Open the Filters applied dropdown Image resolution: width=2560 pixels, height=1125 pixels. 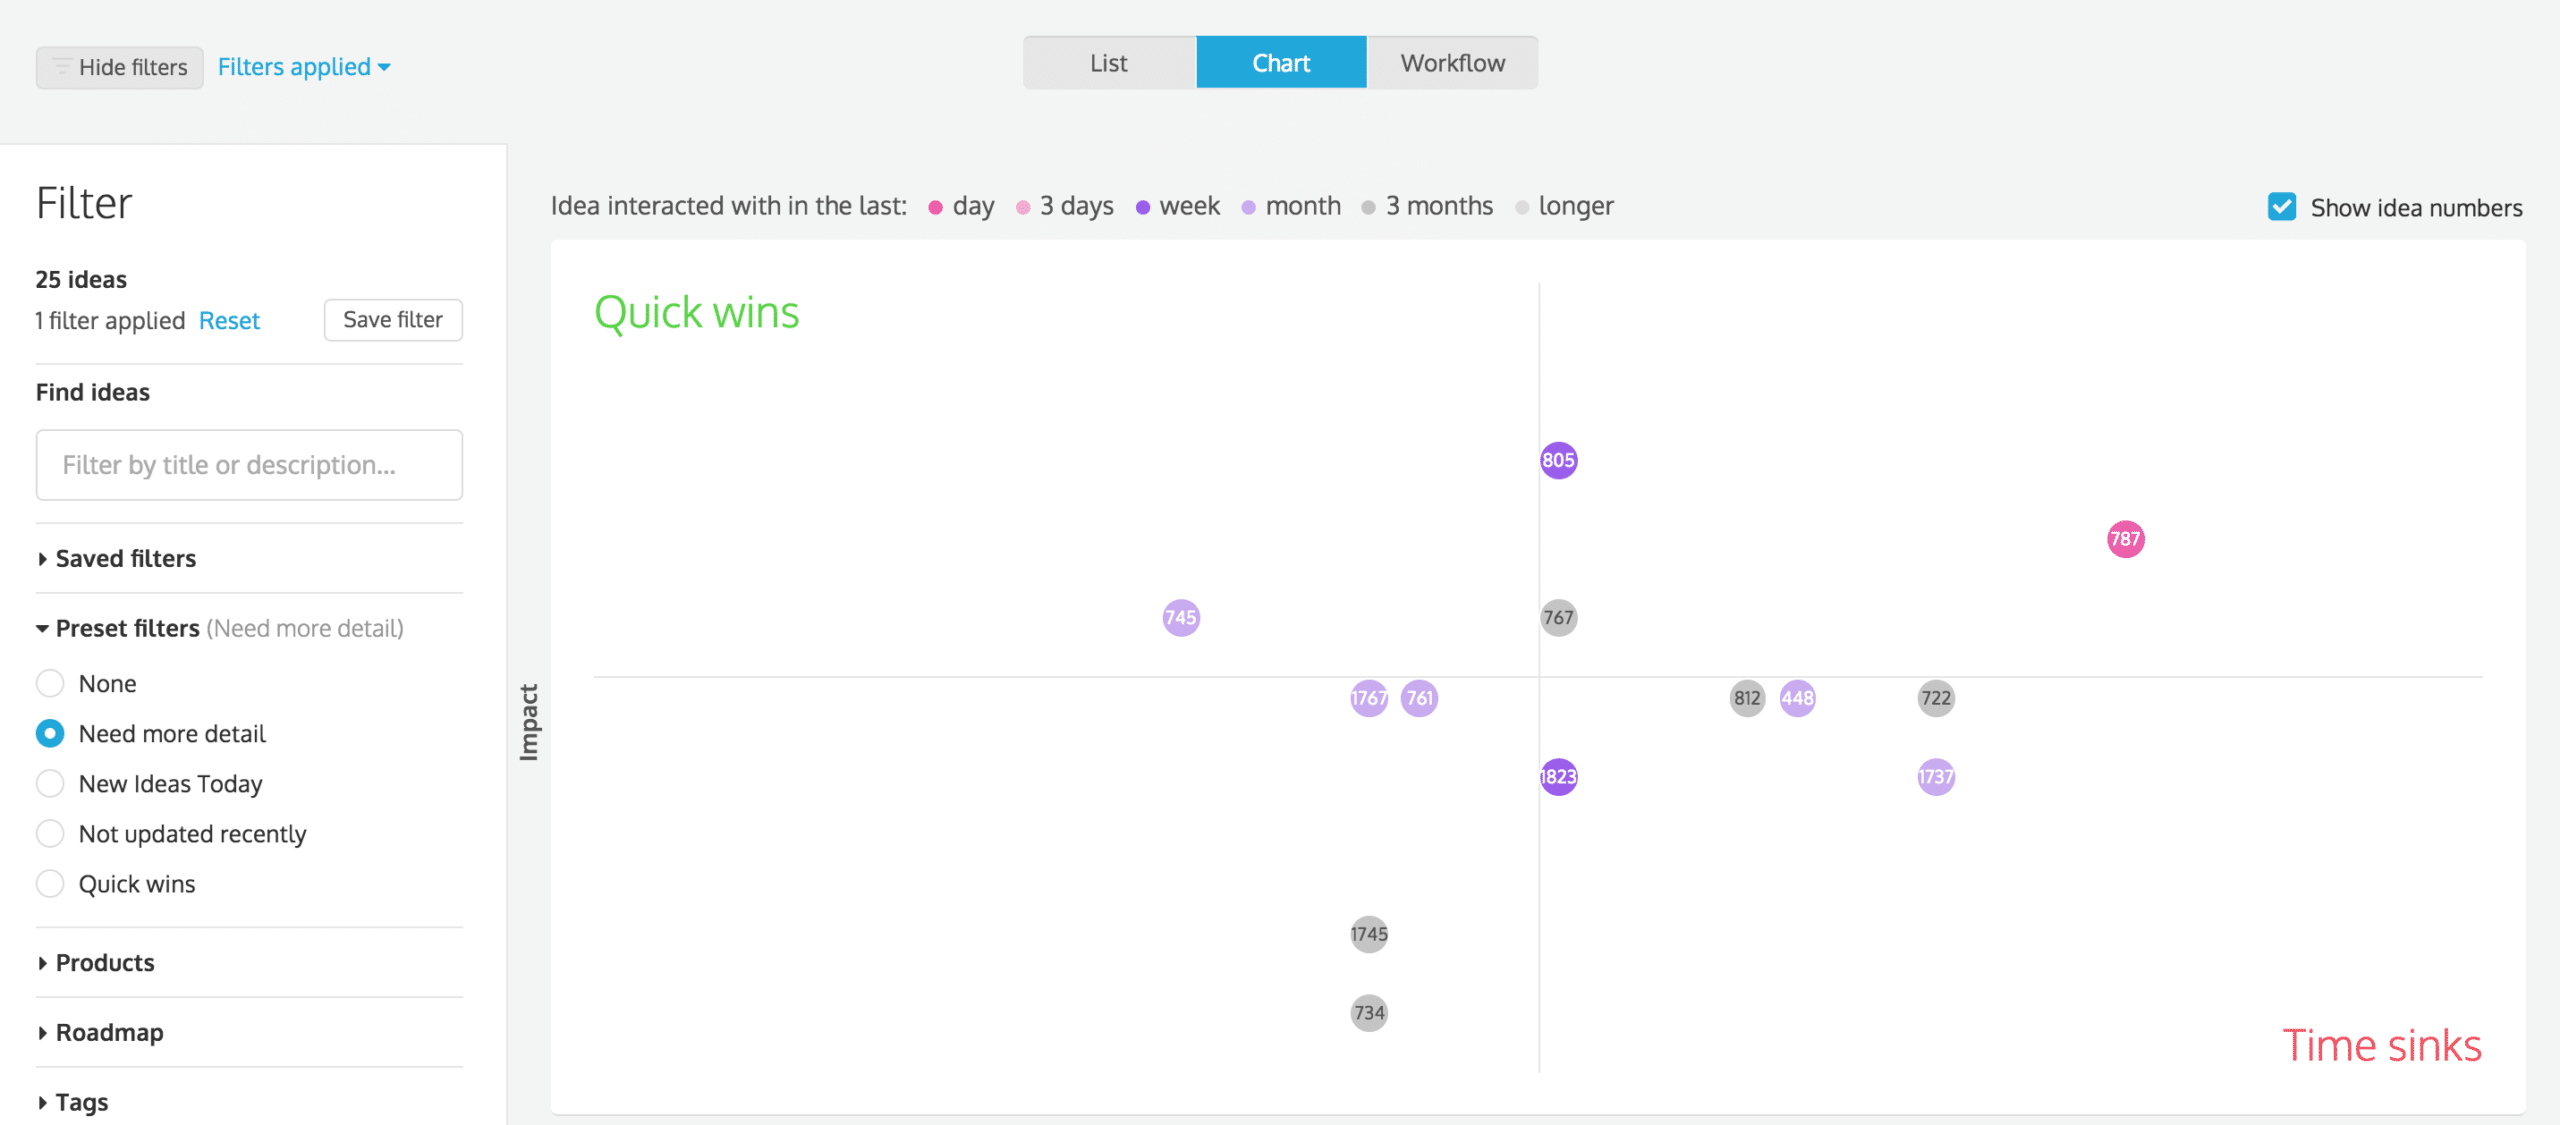[304, 67]
